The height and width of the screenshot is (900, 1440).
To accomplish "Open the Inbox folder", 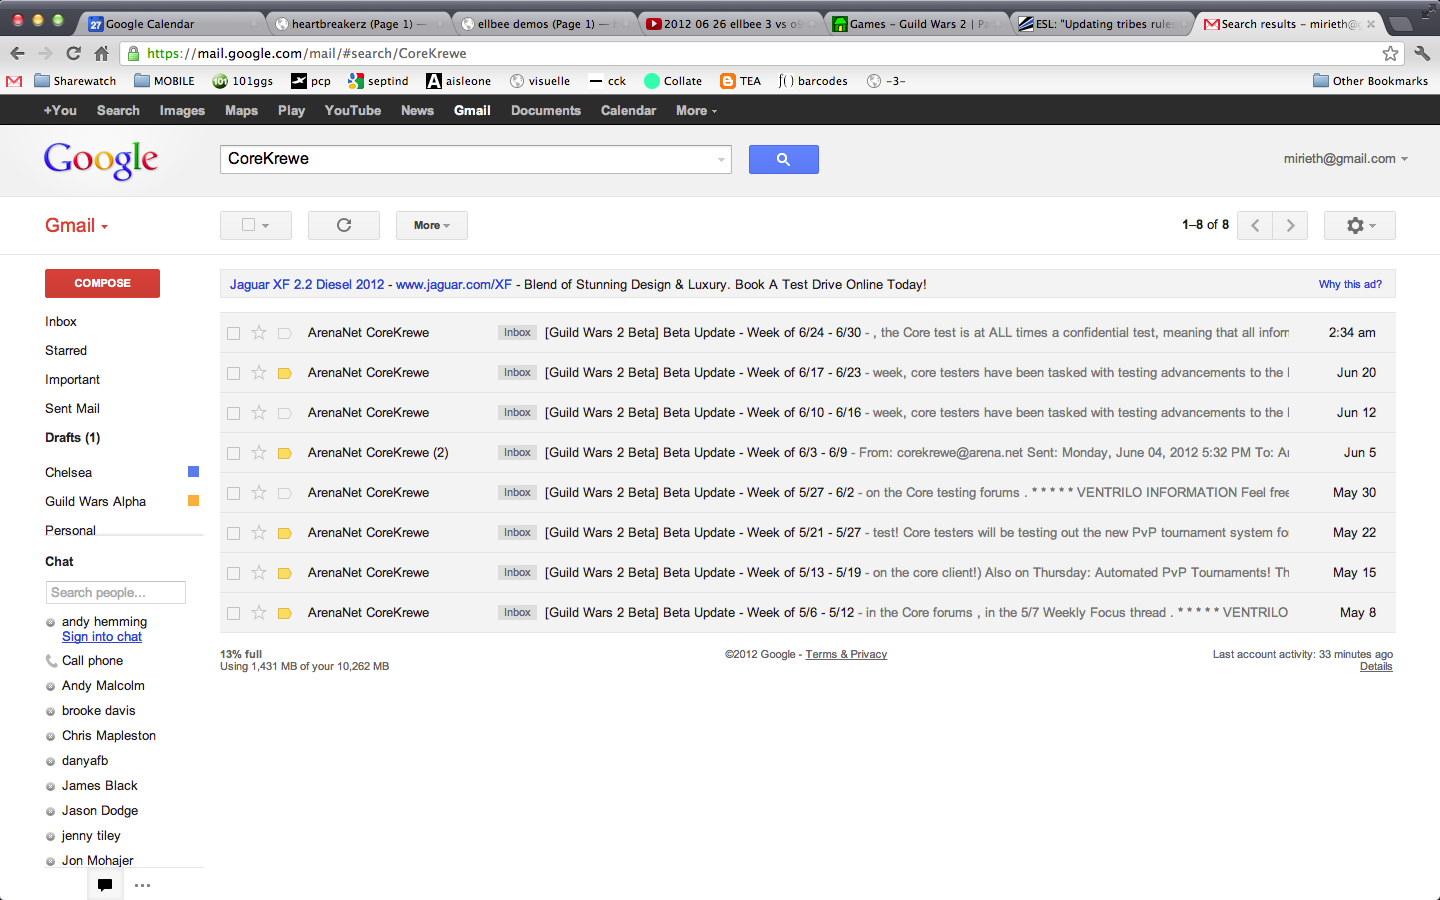I will (x=61, y=322).
